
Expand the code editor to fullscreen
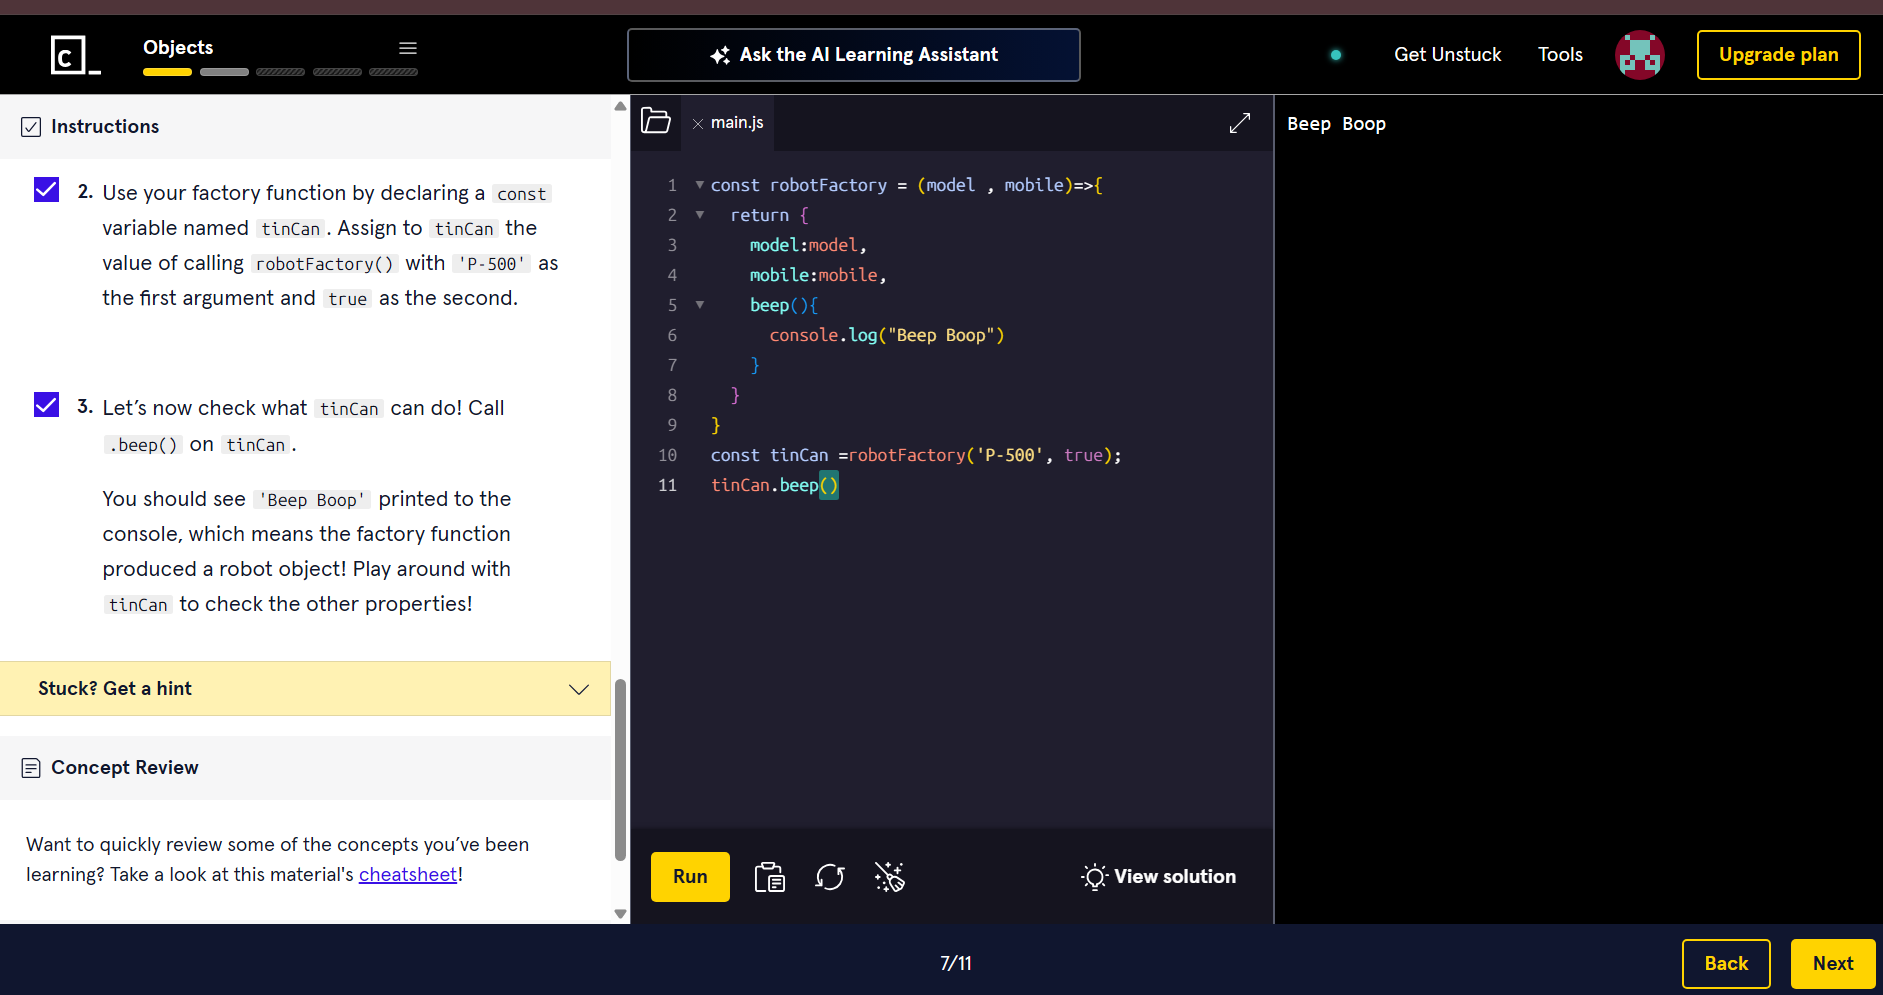(1240, 122)
